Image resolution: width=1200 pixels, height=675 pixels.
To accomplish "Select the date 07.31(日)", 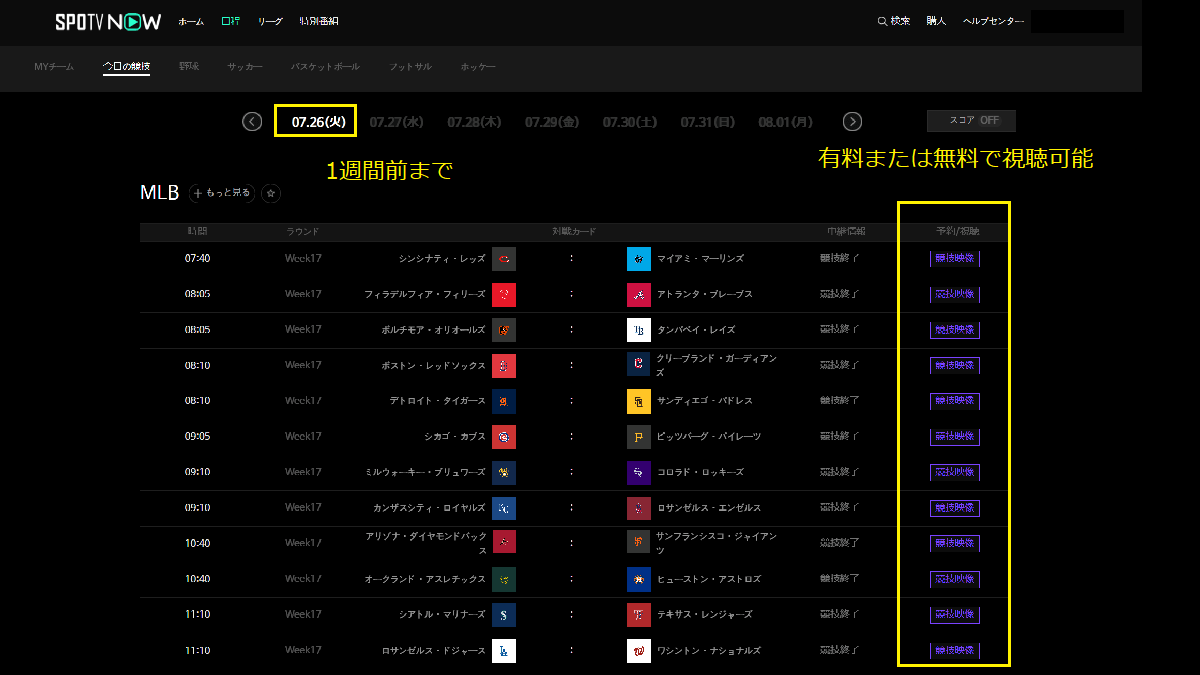I will pyautogui.click(x=708, y=122).
